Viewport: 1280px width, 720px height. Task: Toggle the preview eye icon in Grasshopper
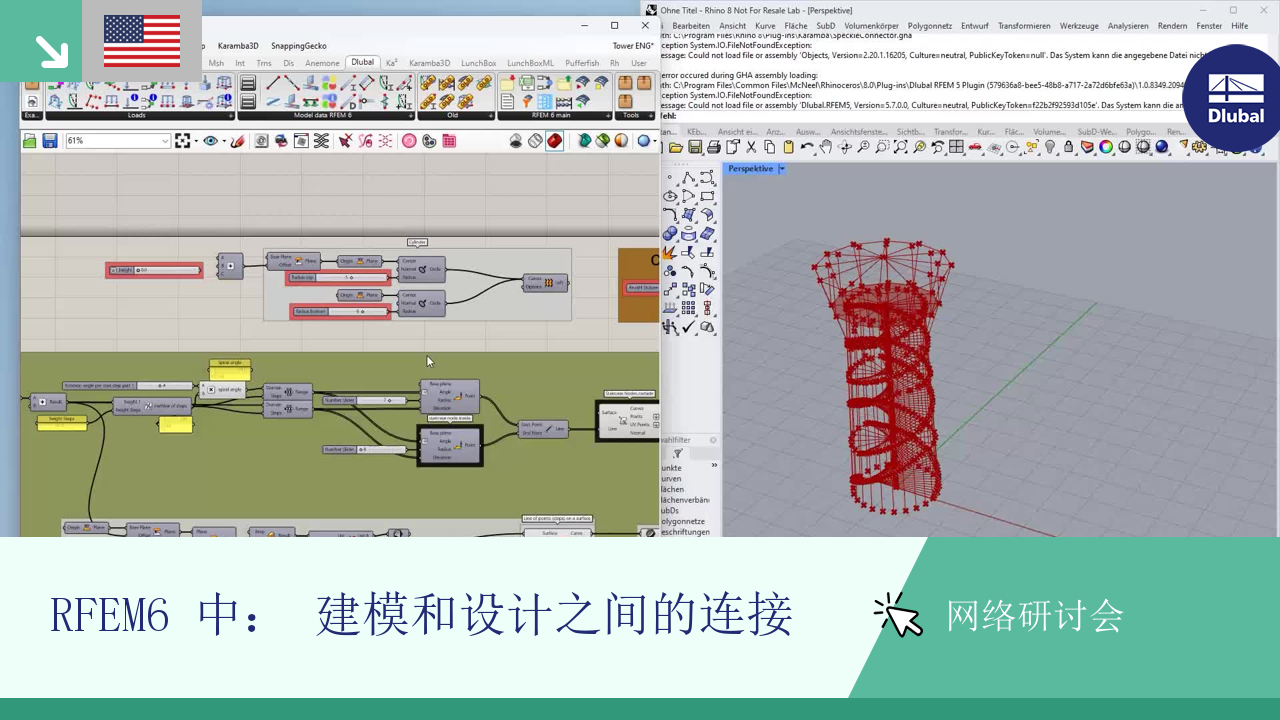point(211,139)
